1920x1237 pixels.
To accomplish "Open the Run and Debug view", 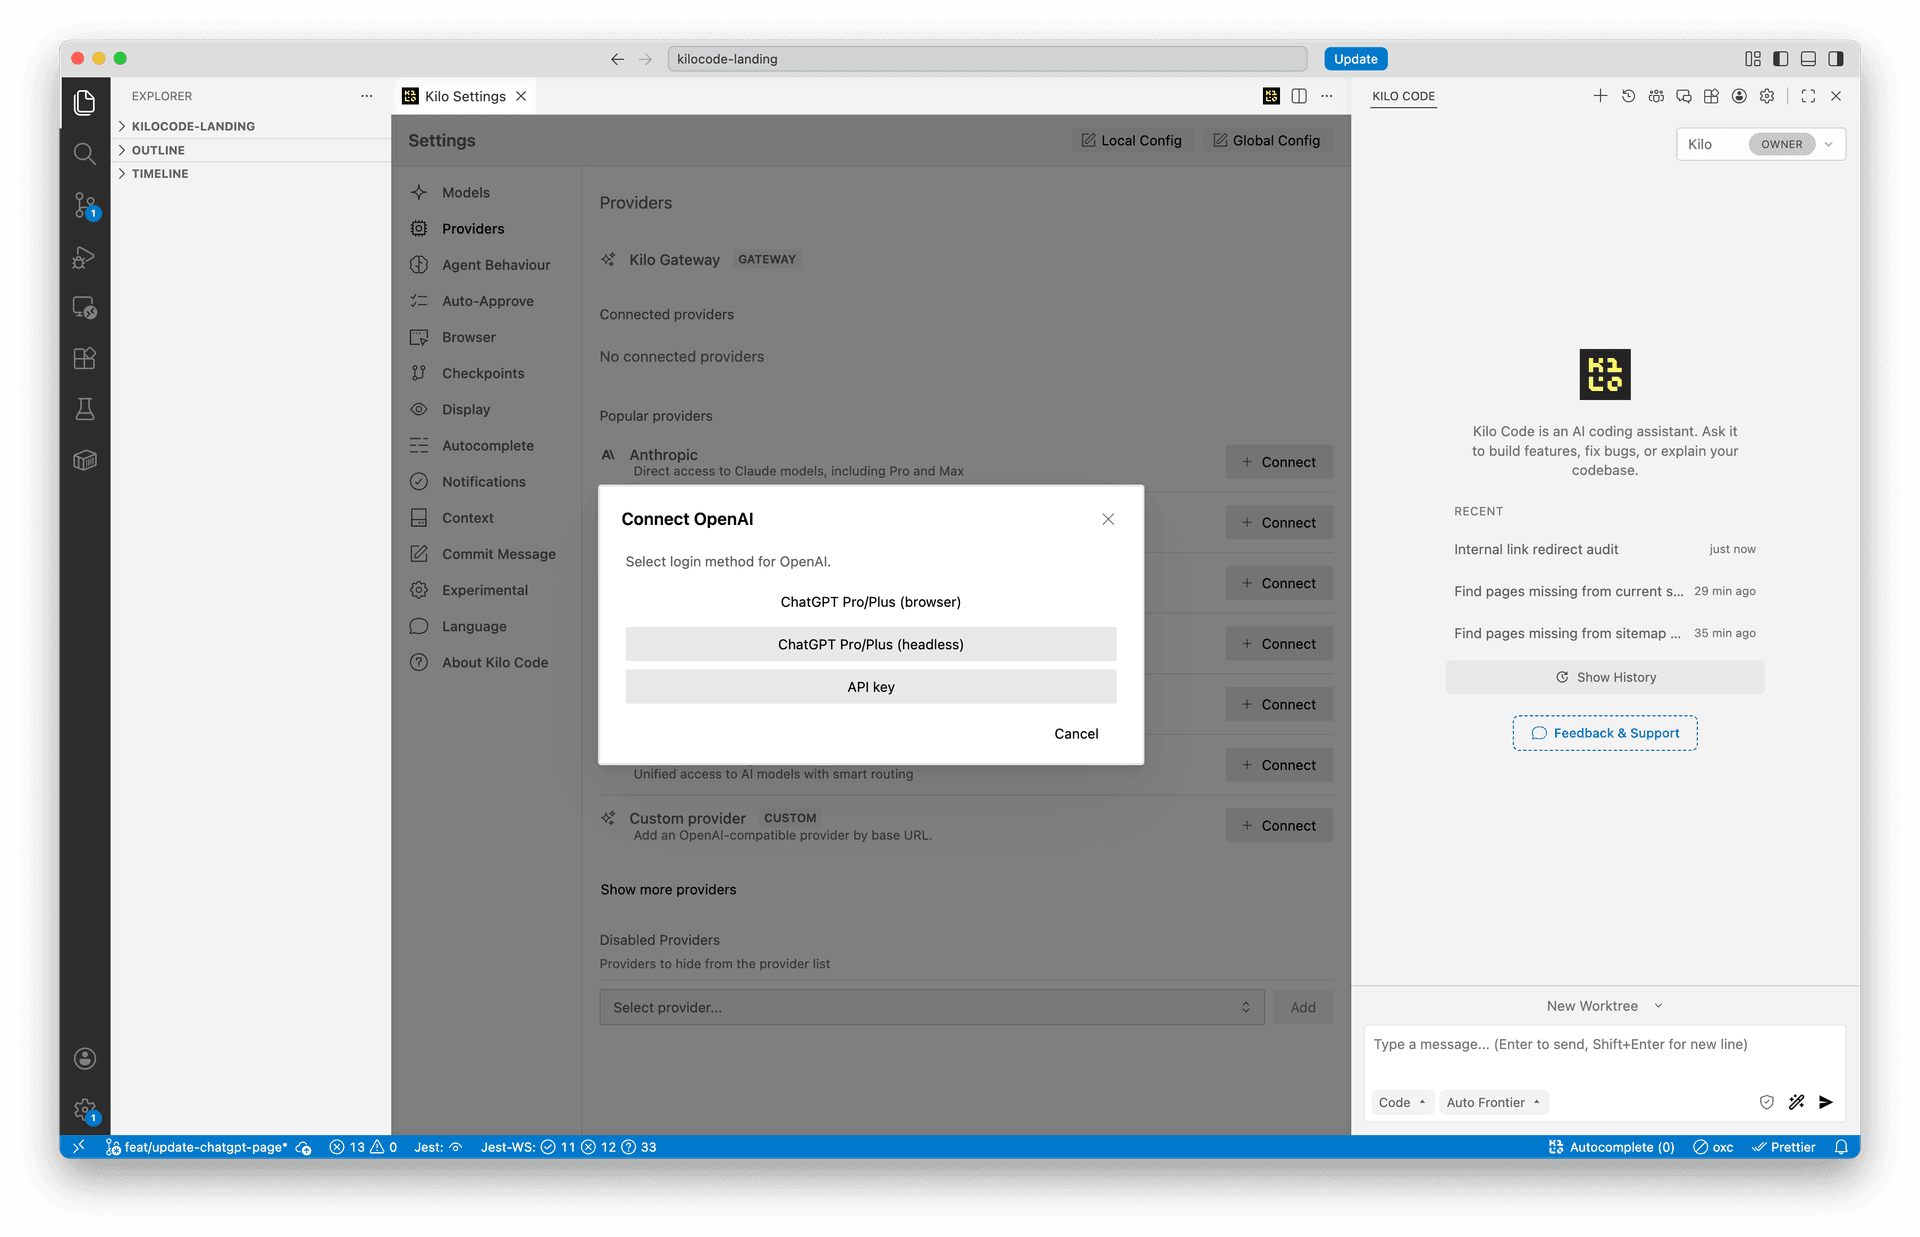I will pyautogui.click(x=85, y=257).
